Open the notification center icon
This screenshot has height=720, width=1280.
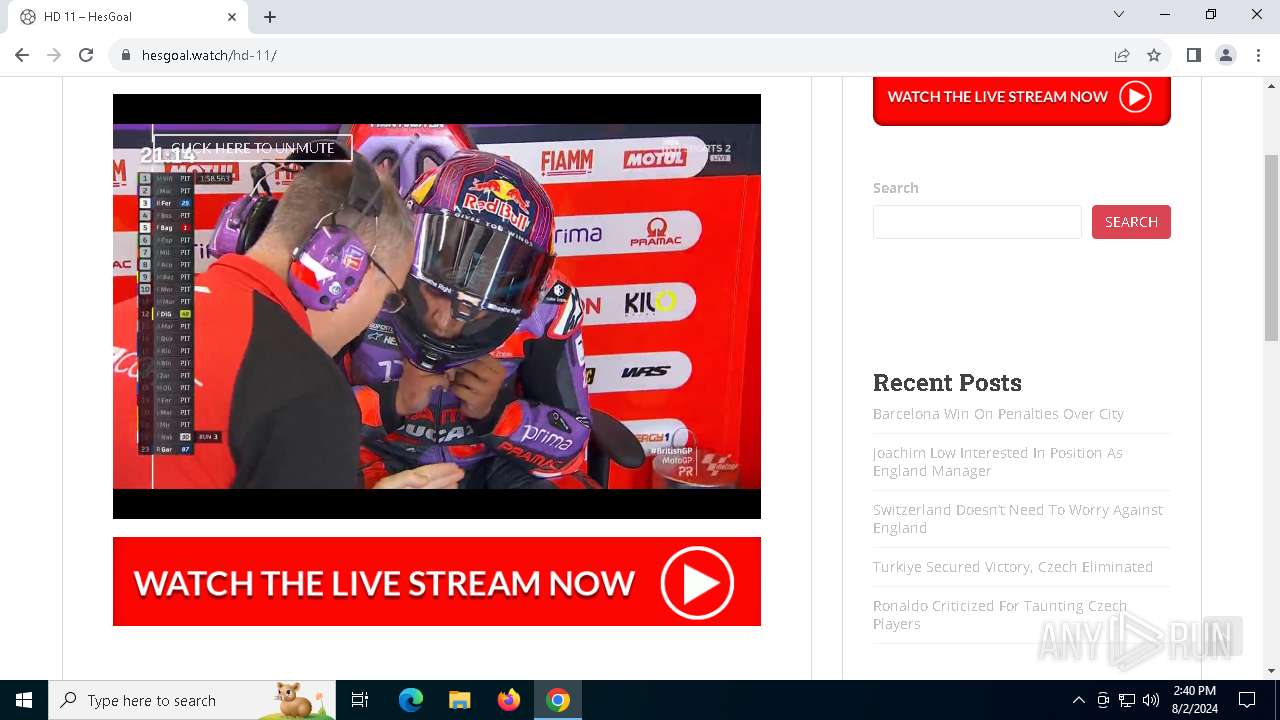pyautogui.click(x=1247, y=700)
